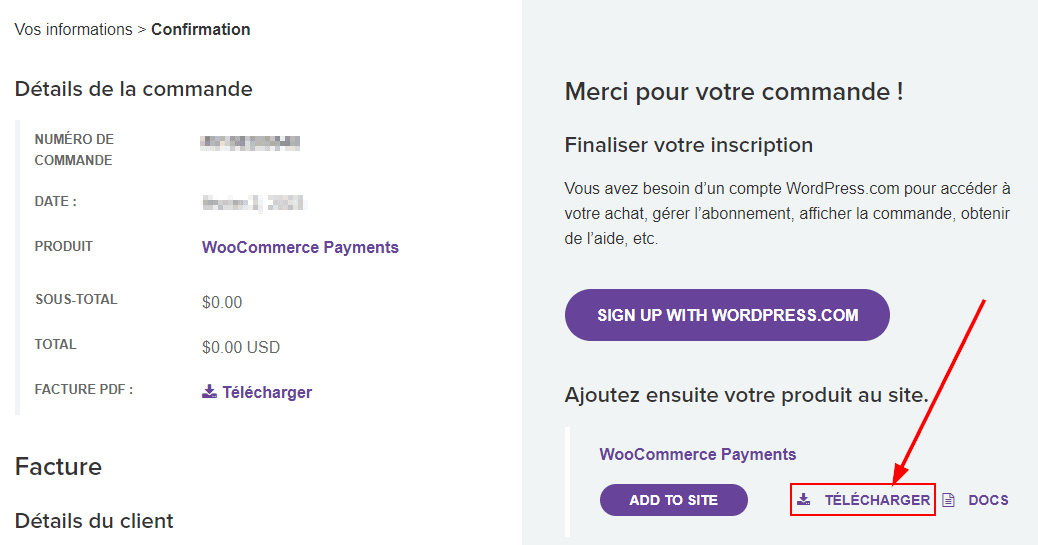The height and width of the screenshot is (545, 1038).
Task: Click the Confirmation breadcrumb step
Action: tap(201, 29)
